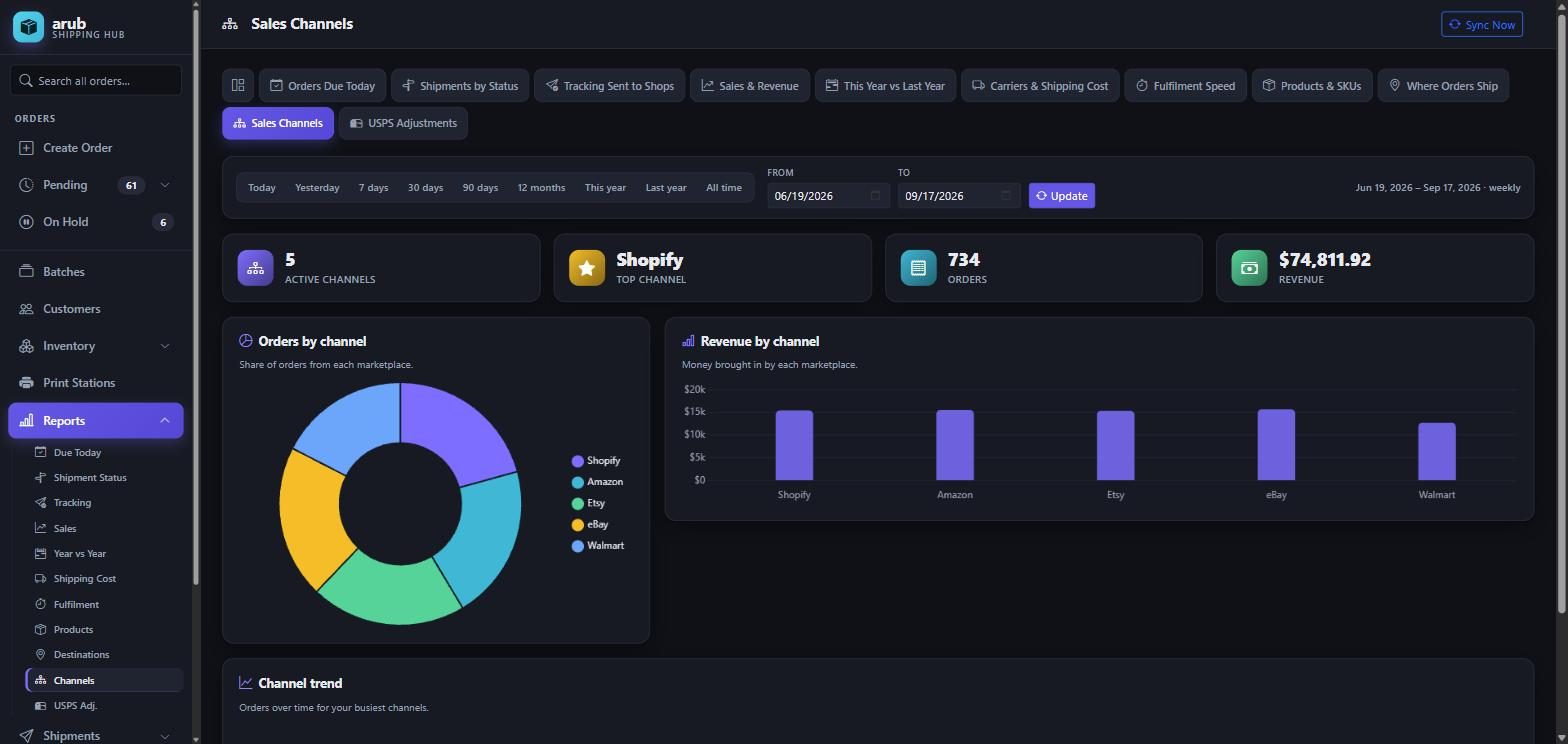The height and width of the screenshot is (744, 1568).
Task: Click the Channel trend line chart icon
Action: click(x=246, y=683)
